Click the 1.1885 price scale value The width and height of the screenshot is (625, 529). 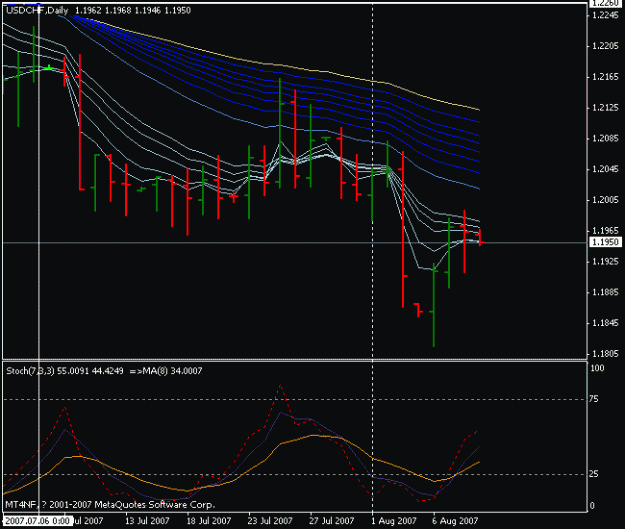605,292
